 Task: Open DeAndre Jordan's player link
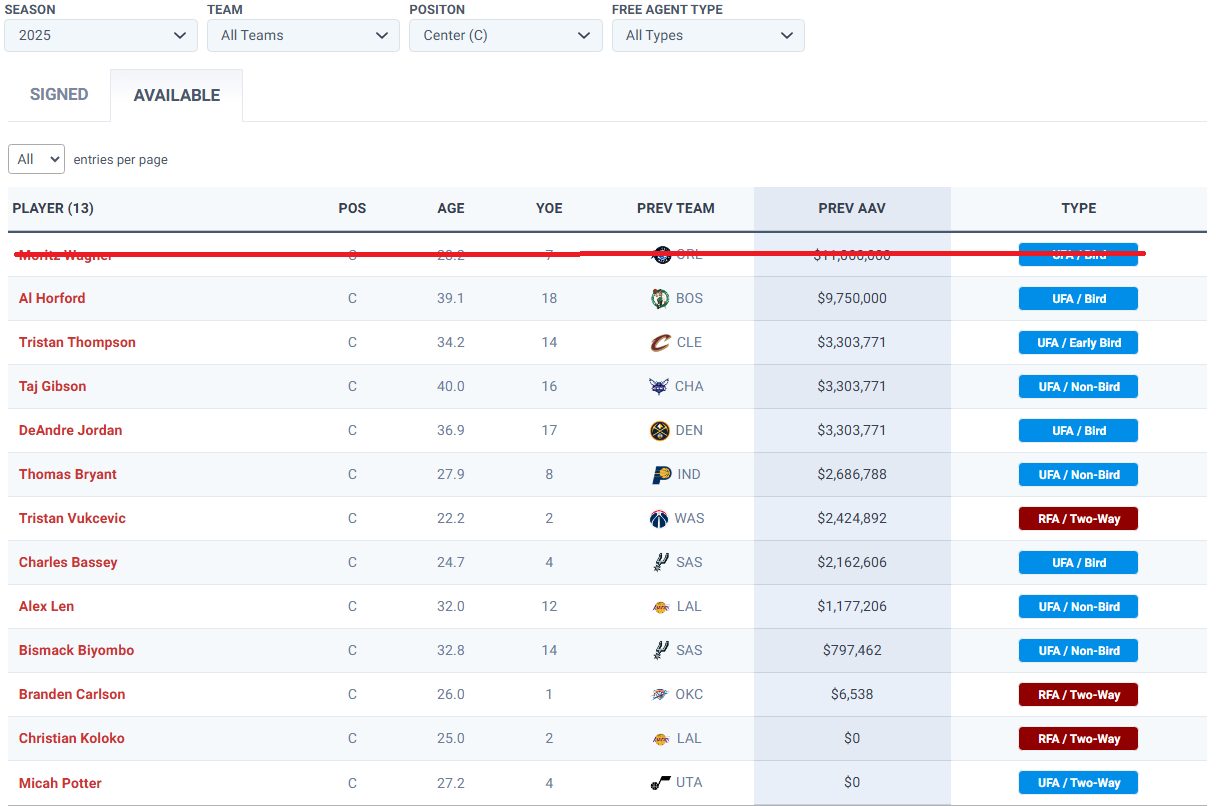[71, 430]
